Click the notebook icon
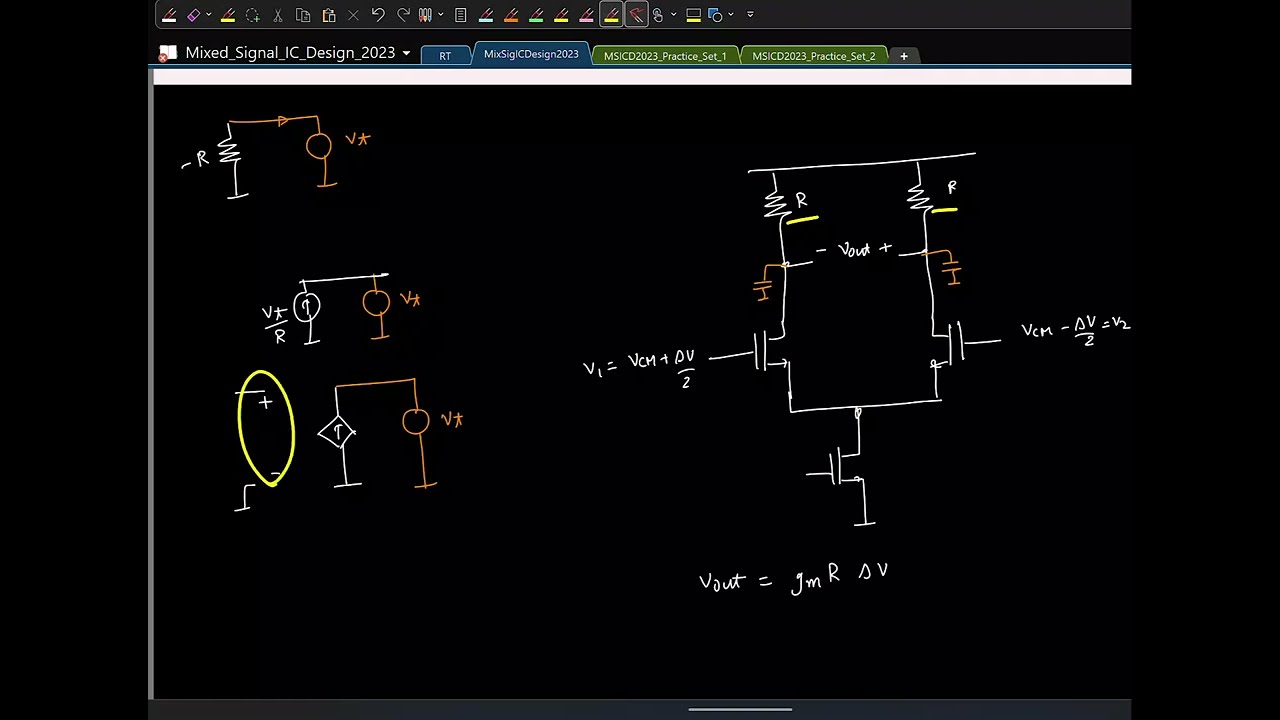This screenshot has width=1280, height=720. pos(168,53)
